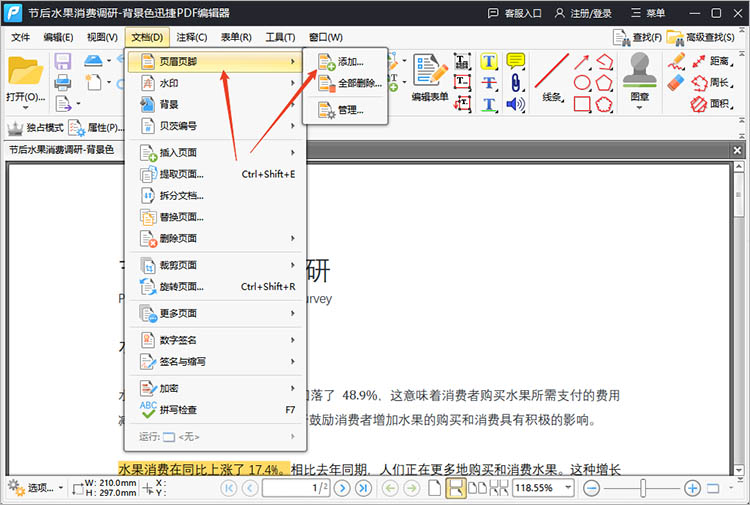Select the Oval shape tool
This screenshot has height=505, width=750.
[582, 83]
